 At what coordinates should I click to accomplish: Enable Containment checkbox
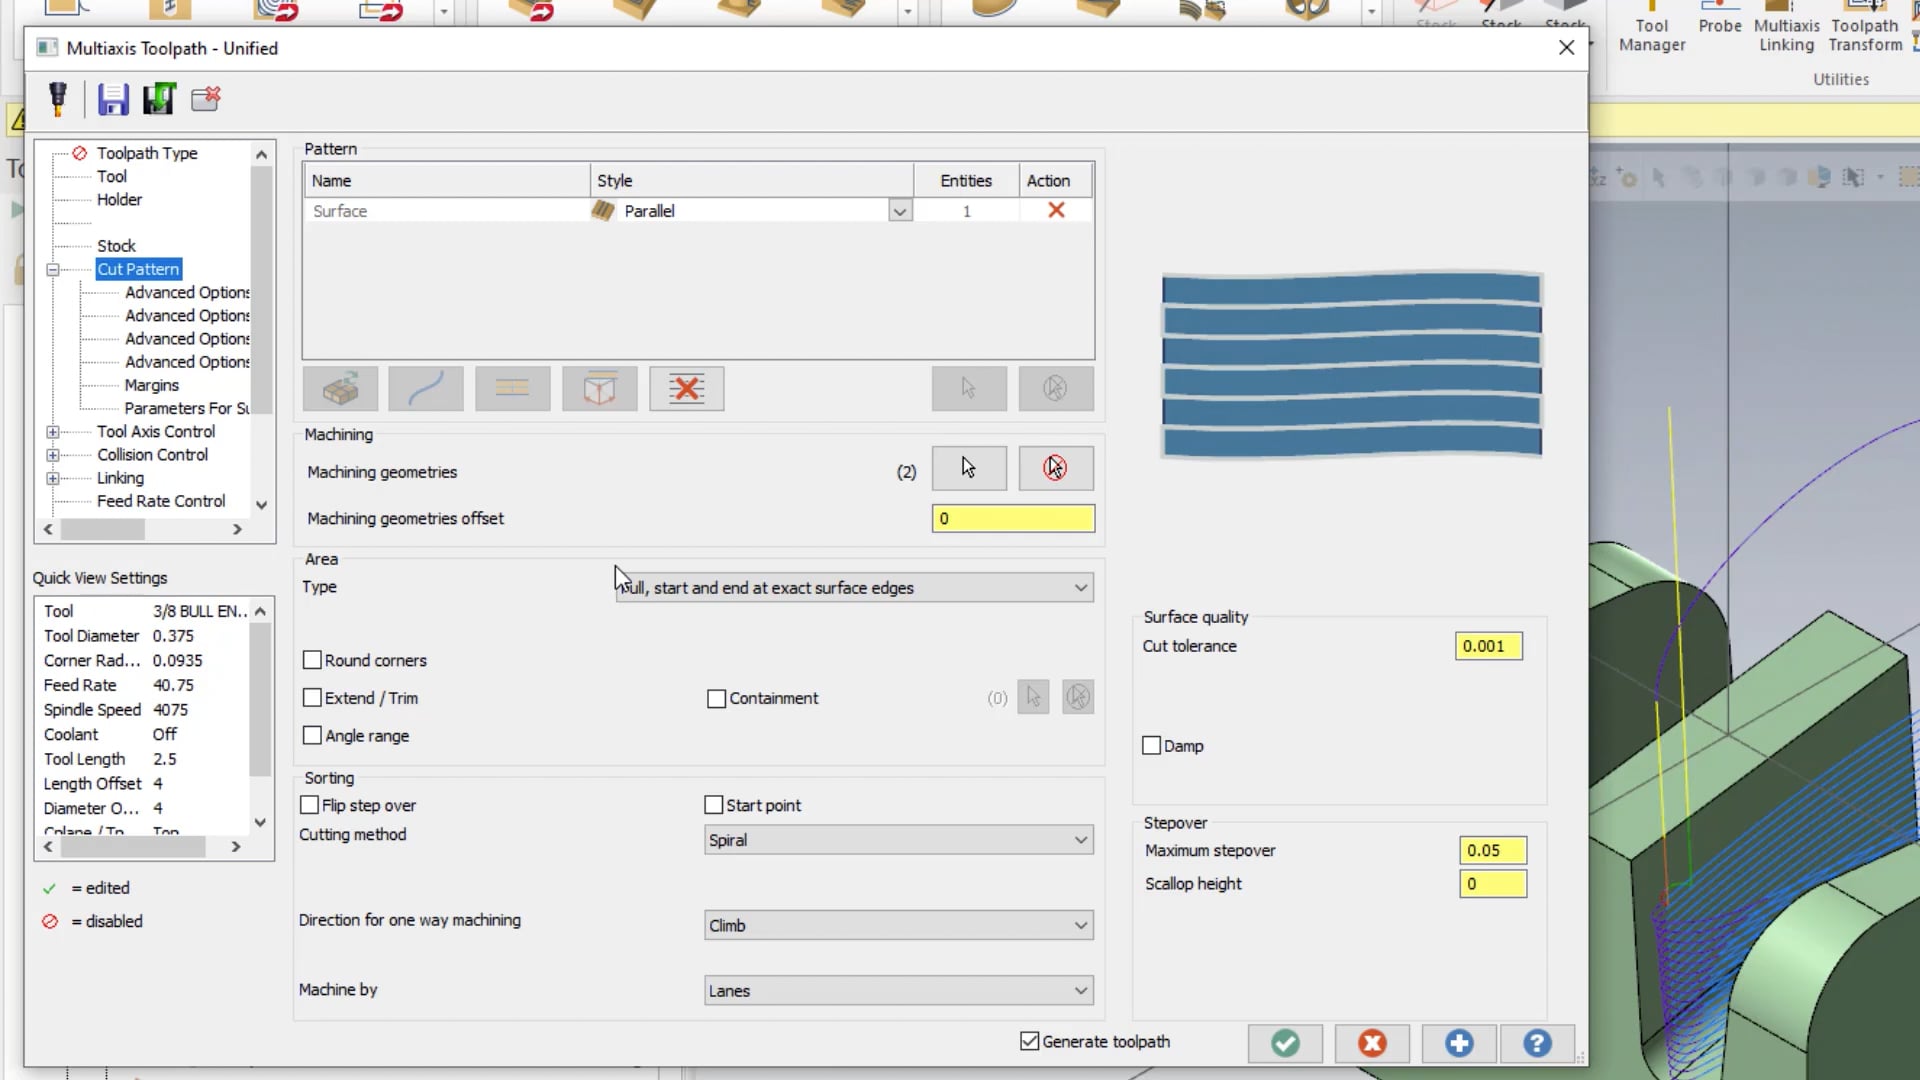[716, 698]
